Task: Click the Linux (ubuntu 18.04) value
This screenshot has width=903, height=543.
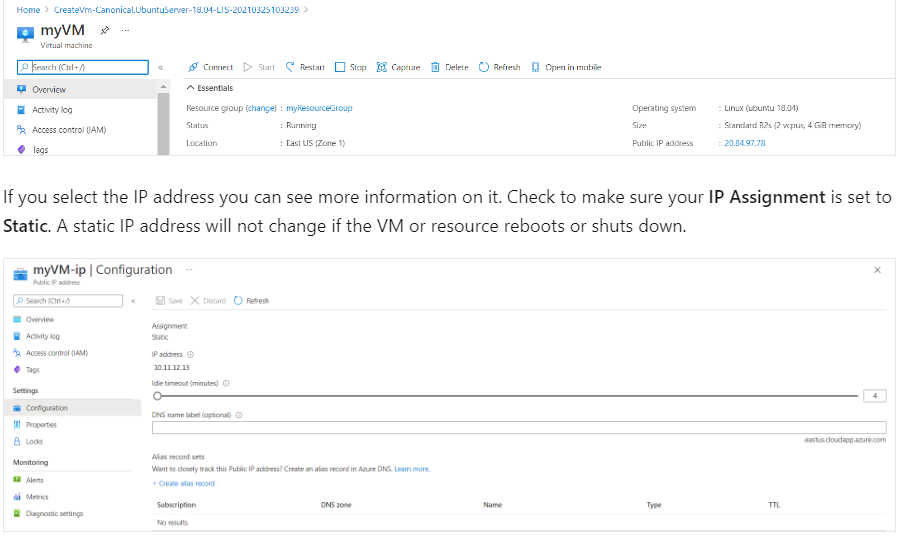Action: (x=761, y=108)
